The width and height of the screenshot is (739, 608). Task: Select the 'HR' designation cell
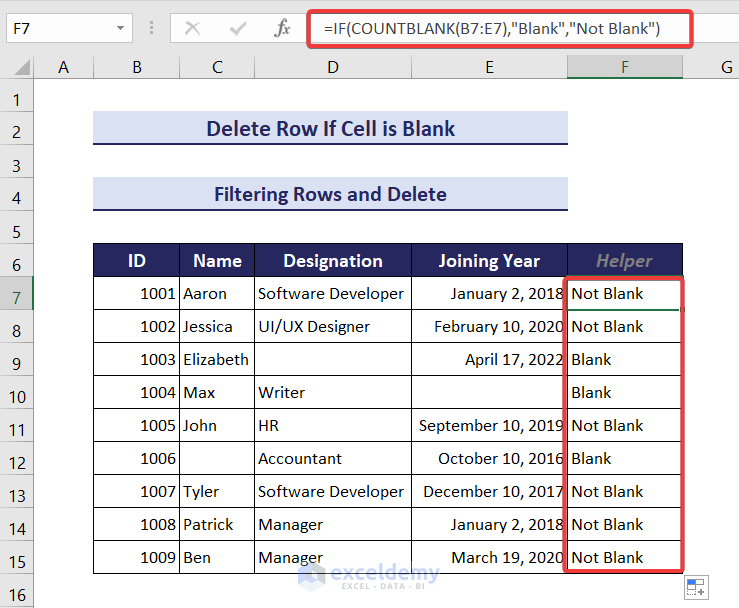(x=333, y=425)
